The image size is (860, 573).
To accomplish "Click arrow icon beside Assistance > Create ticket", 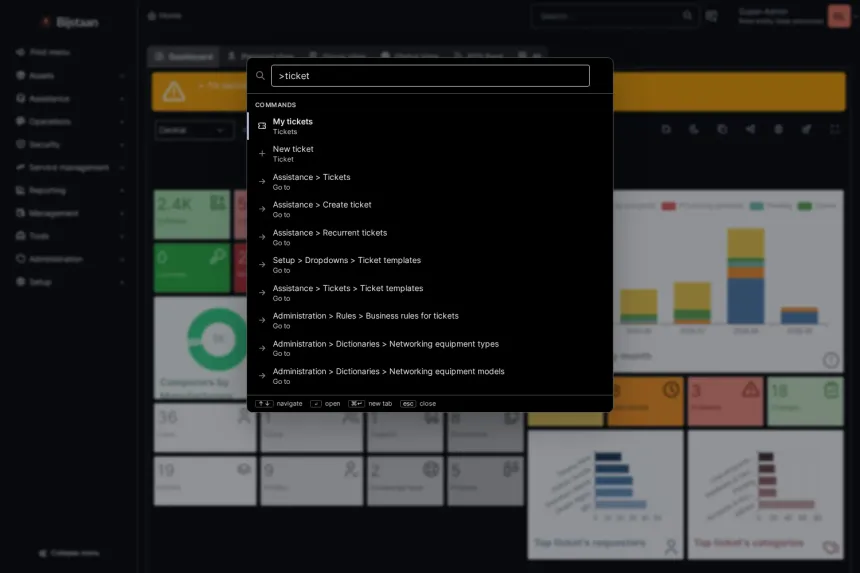I will click(x=262, y=209).
